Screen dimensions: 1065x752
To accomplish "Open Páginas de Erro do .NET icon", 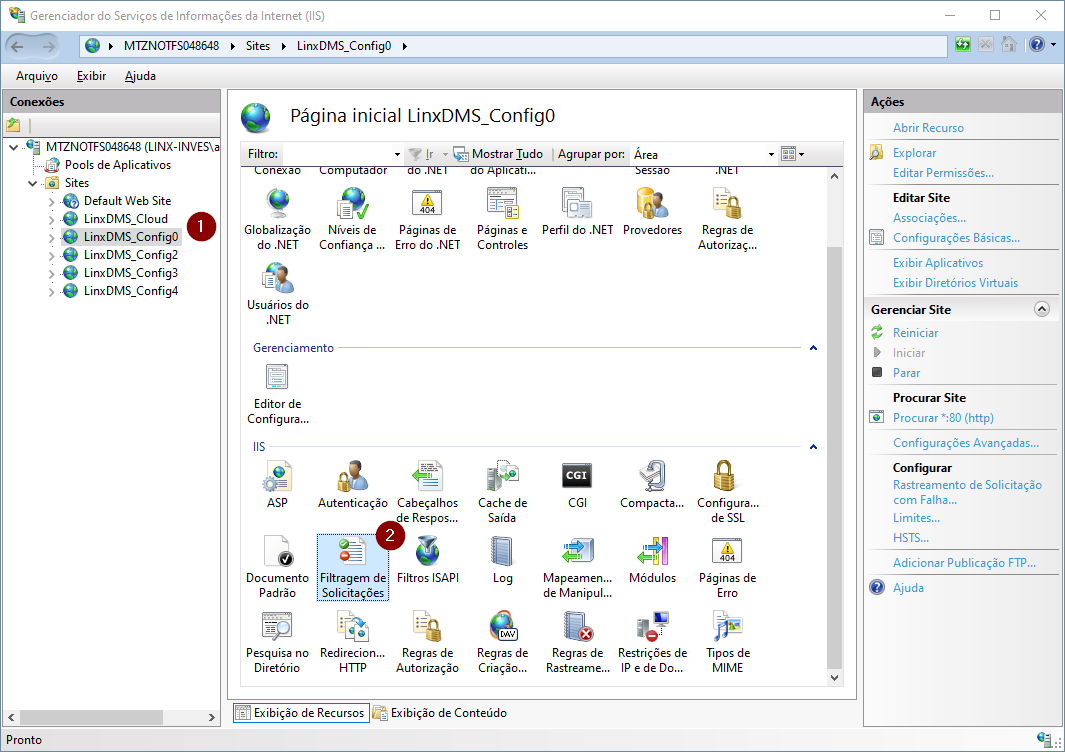I will pos(427,219).
